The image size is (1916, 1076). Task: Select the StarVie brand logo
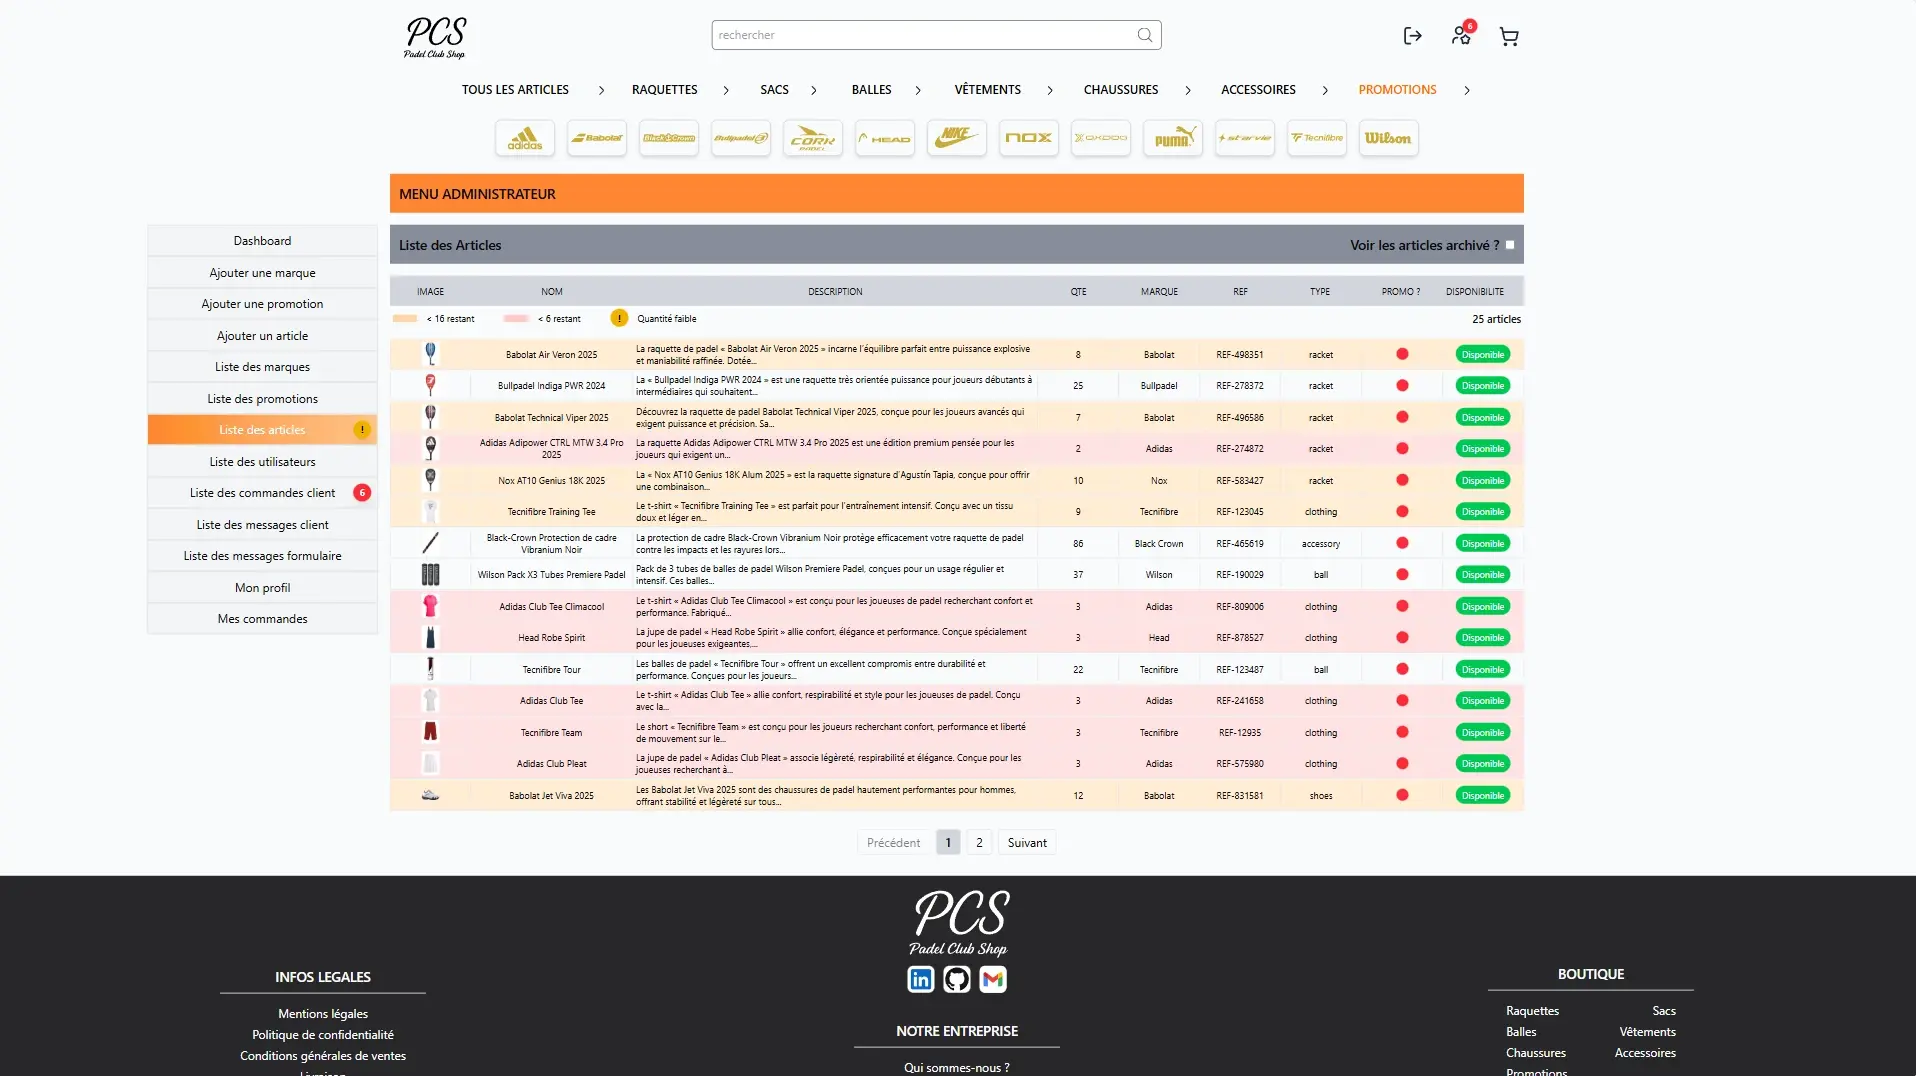tap(1245, 138)
